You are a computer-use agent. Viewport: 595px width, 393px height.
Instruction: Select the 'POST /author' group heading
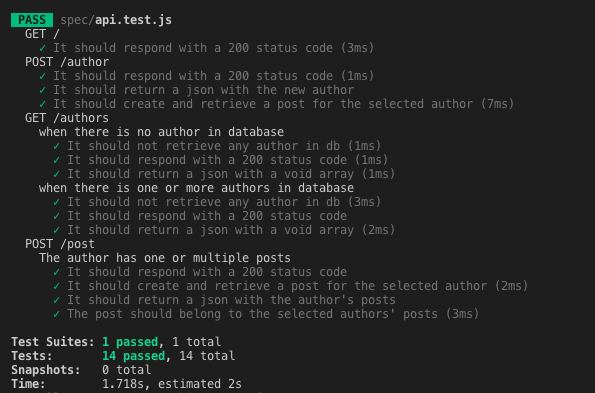67,62
